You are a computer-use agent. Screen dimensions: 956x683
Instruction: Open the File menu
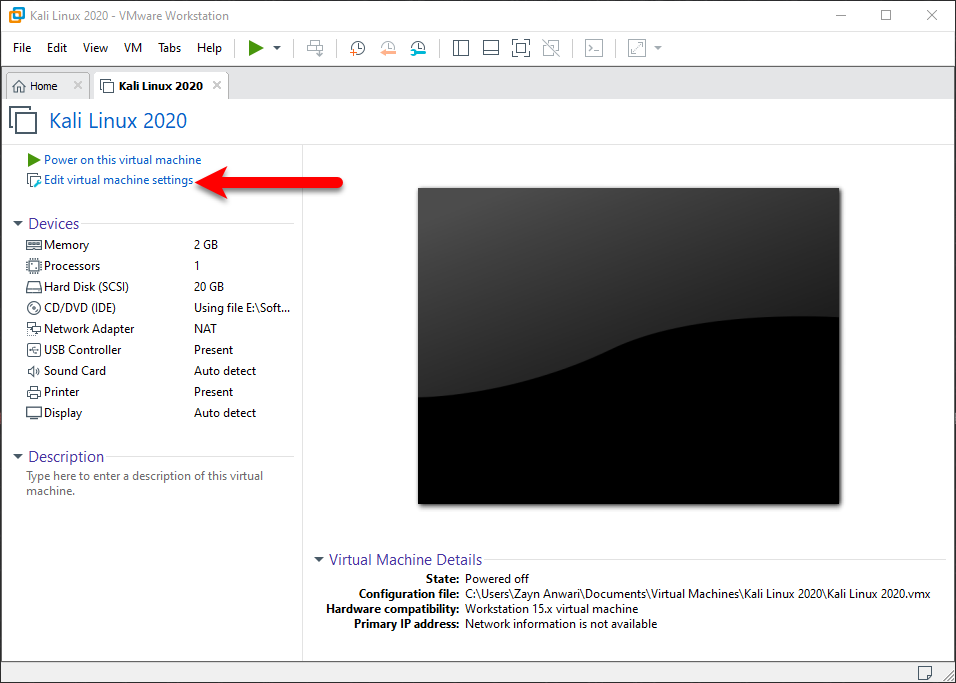point(22,48)
